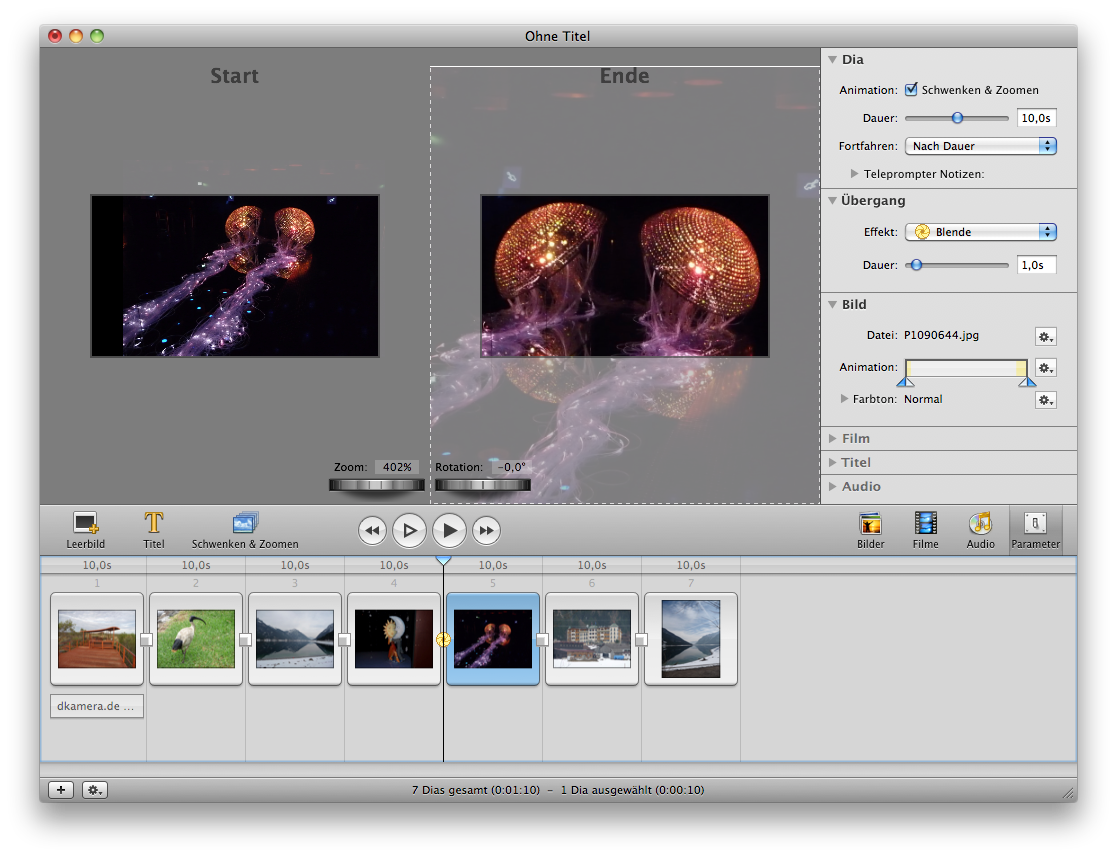Start playback with the solid play button
Viewport: 1117px width, 857px height.
click(x=450, y=530)
